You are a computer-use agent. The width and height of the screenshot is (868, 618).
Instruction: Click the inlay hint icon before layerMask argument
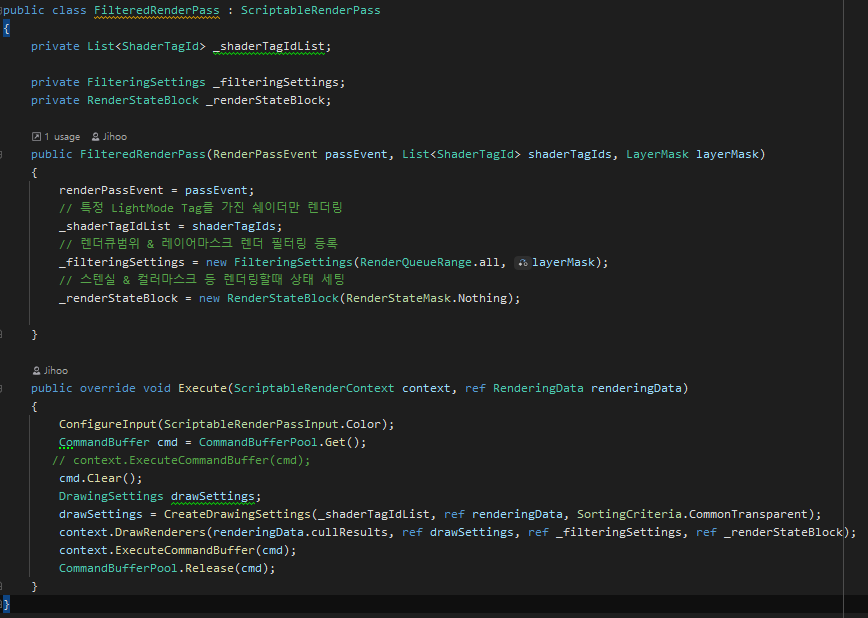(x=523, y=262)
